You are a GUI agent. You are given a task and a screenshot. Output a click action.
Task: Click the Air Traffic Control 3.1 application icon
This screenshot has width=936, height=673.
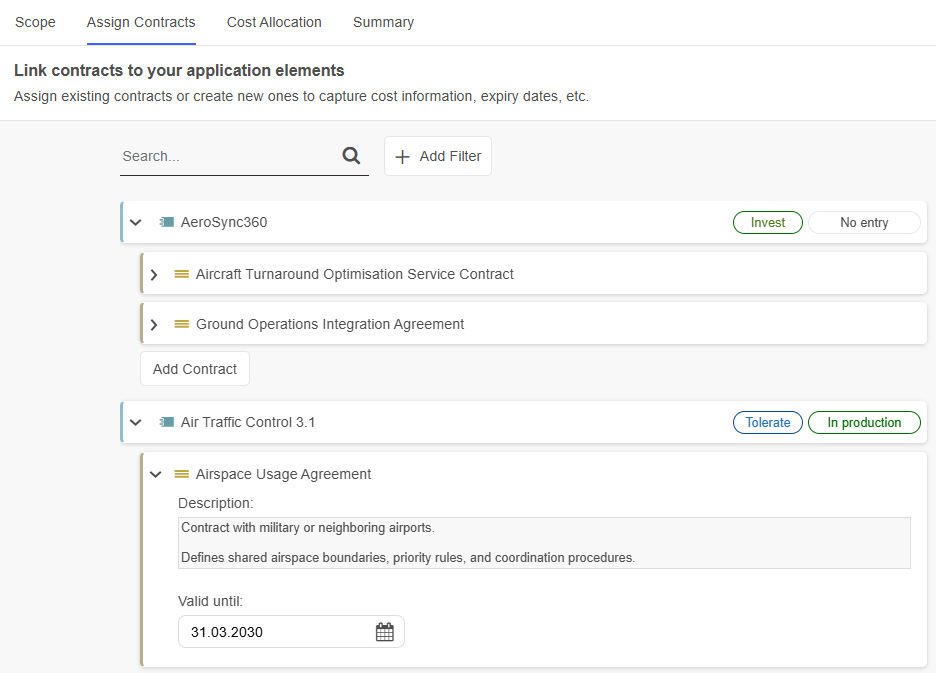(x=167, y=422)
